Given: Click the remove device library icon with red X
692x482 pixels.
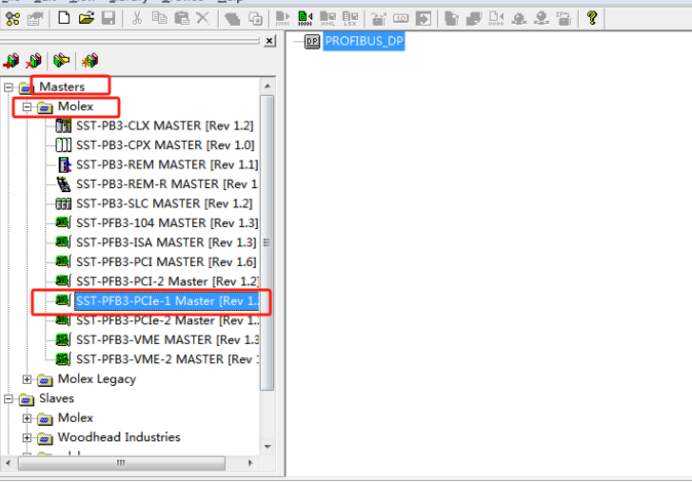Looking at the screenshot, I should (34, 60).
